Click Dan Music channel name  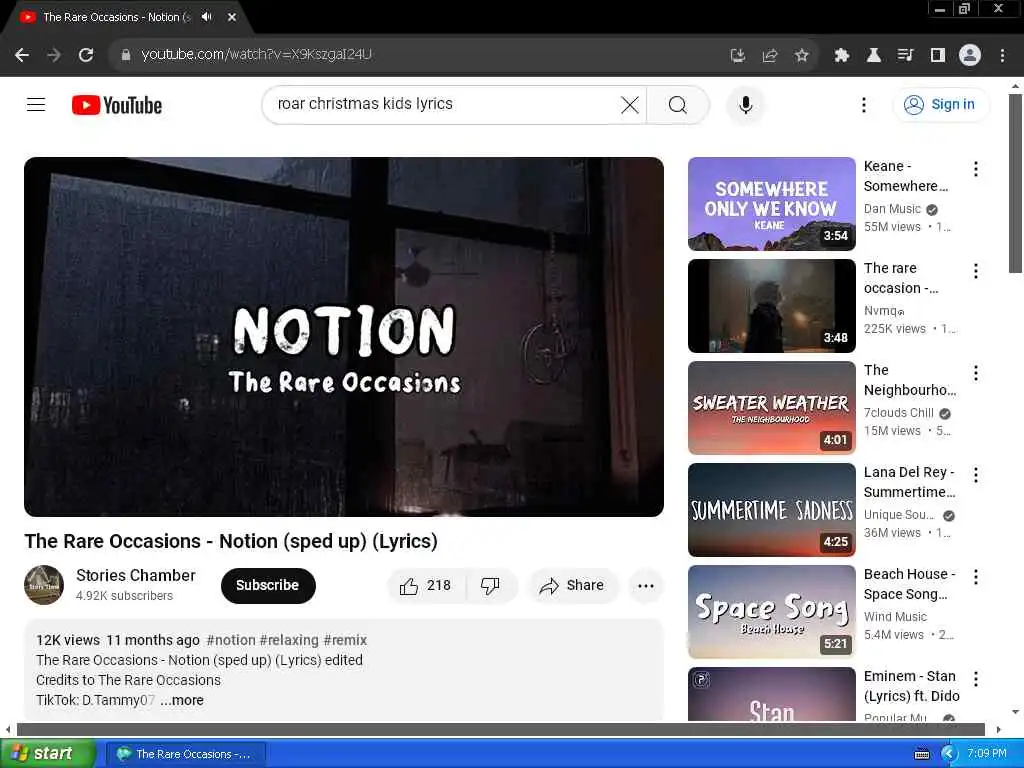pos(892,209)
